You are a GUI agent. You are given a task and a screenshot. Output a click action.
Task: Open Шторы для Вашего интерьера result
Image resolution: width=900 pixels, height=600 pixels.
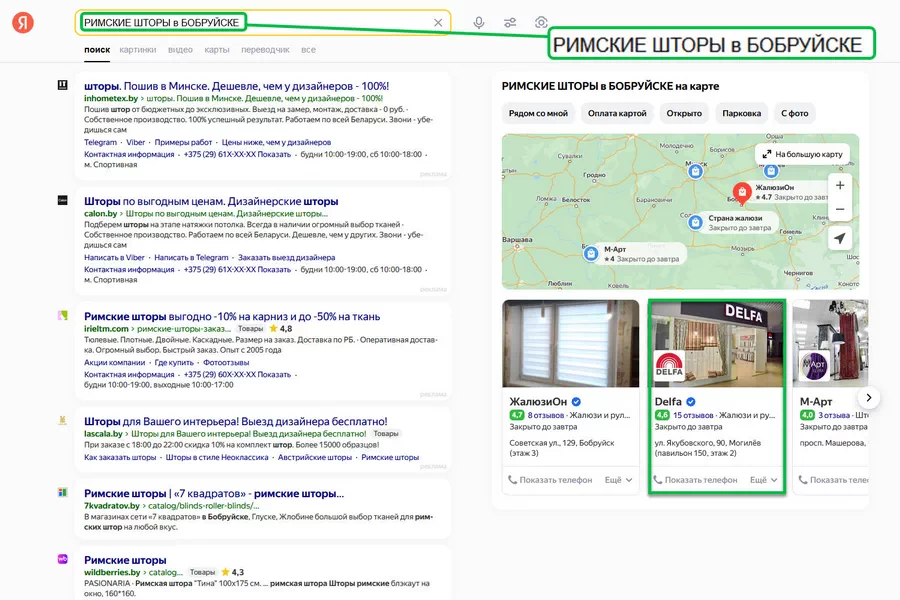[x=235, y=421]
